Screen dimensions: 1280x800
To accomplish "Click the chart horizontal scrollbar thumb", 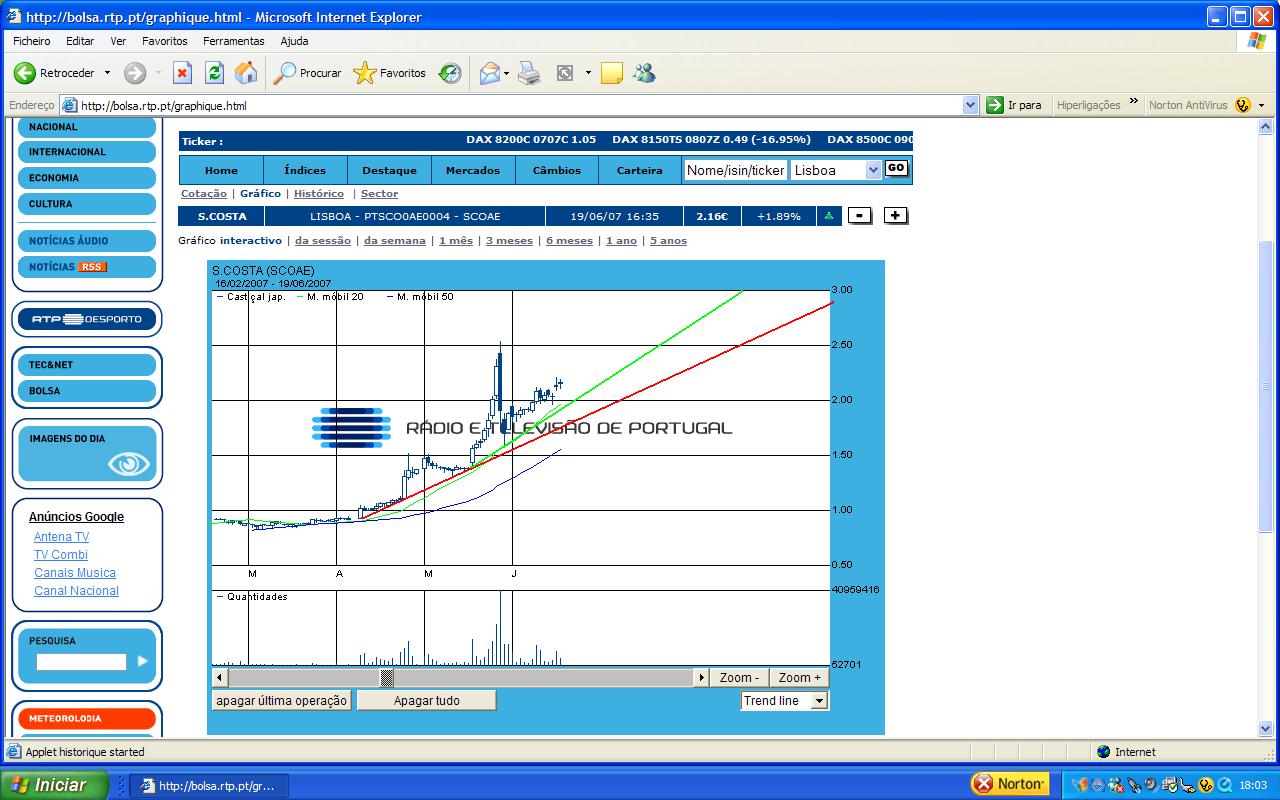I will (386, 678).
